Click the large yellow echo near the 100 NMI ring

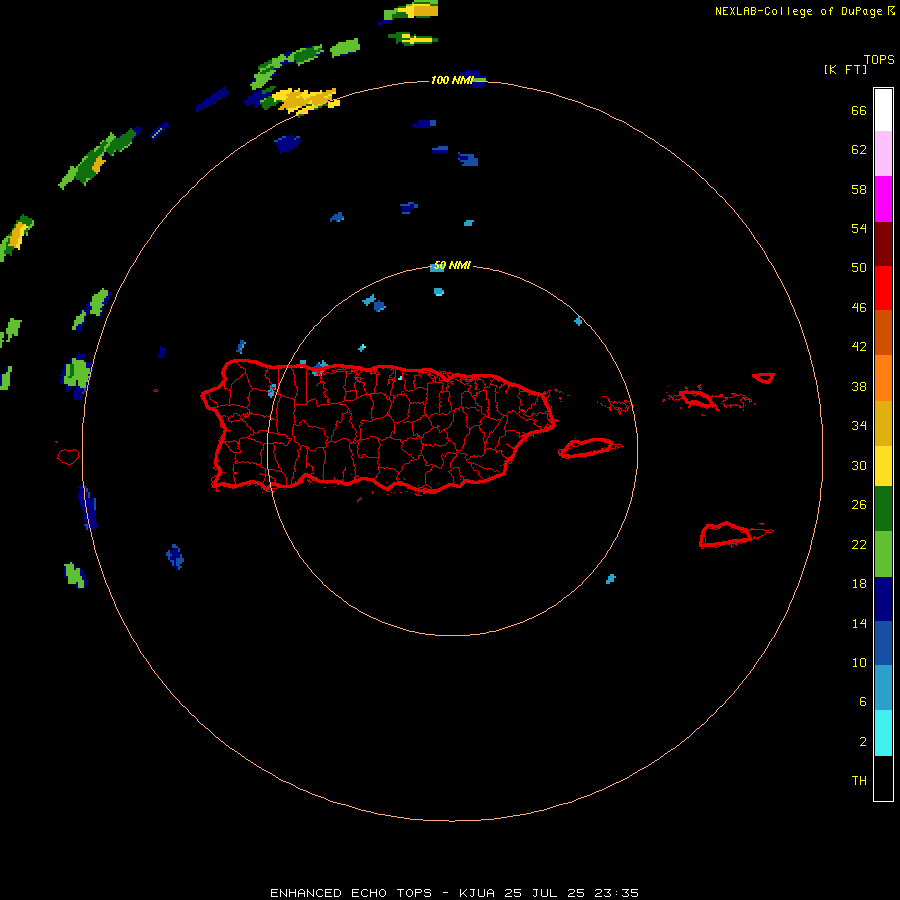click(x=304, y=100)
